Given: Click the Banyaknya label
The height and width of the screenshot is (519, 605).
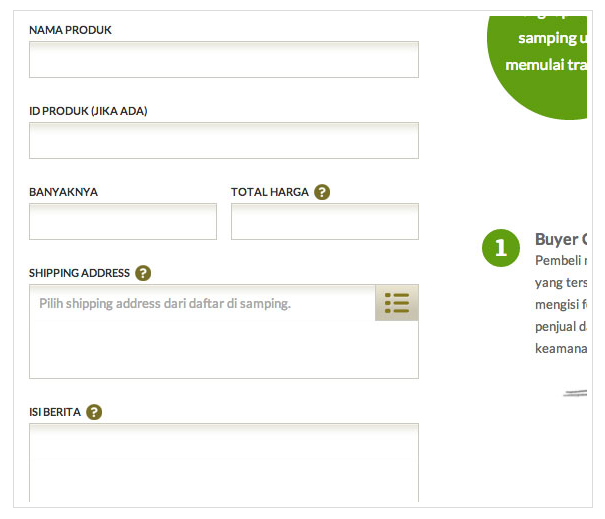Looking at the screenshot, I should click(x=64, y=192).
